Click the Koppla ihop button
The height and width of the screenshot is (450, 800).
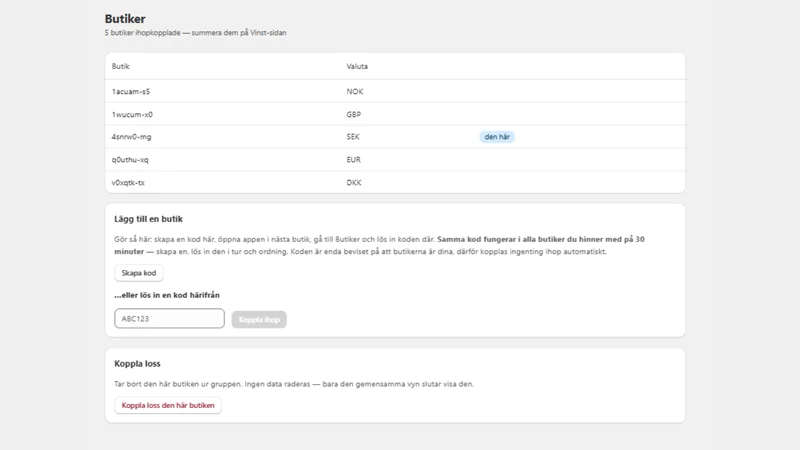[259, 319]
